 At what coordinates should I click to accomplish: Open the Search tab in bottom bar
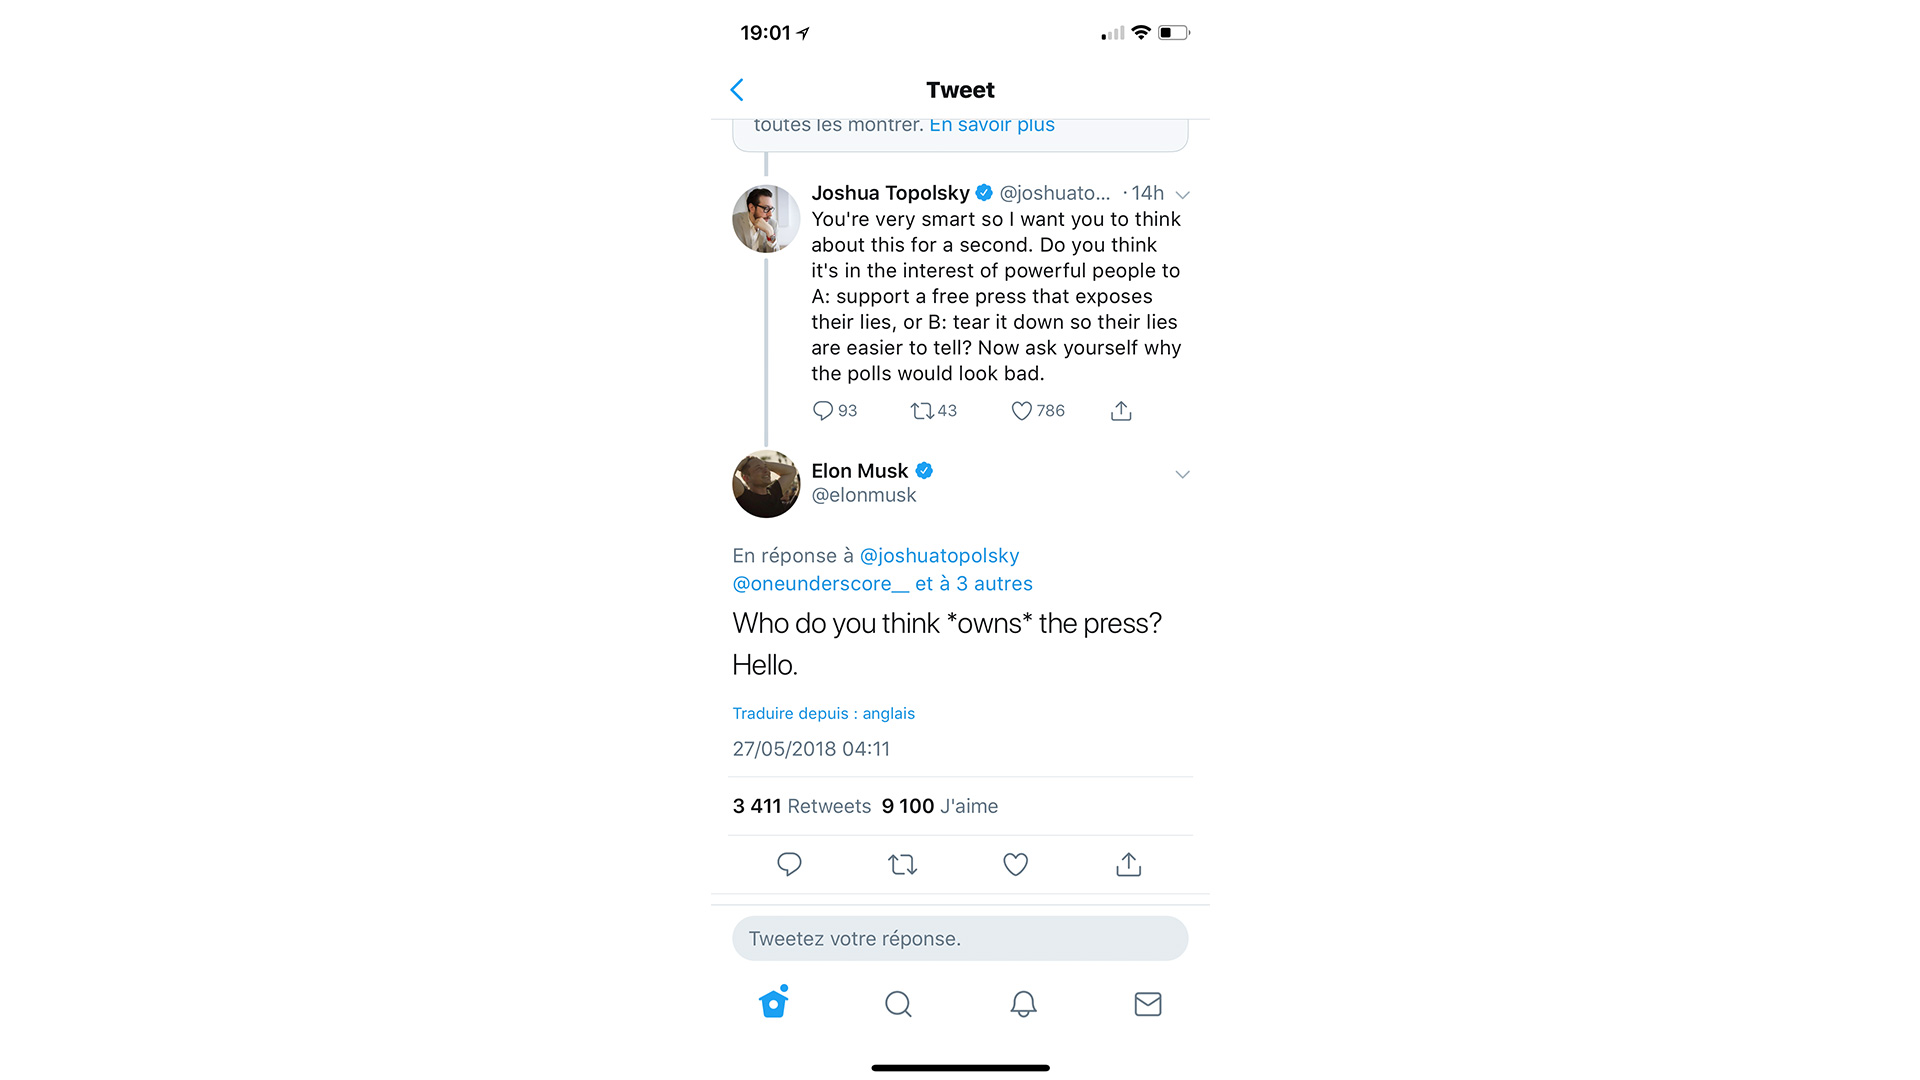(x=898, y=1004)
